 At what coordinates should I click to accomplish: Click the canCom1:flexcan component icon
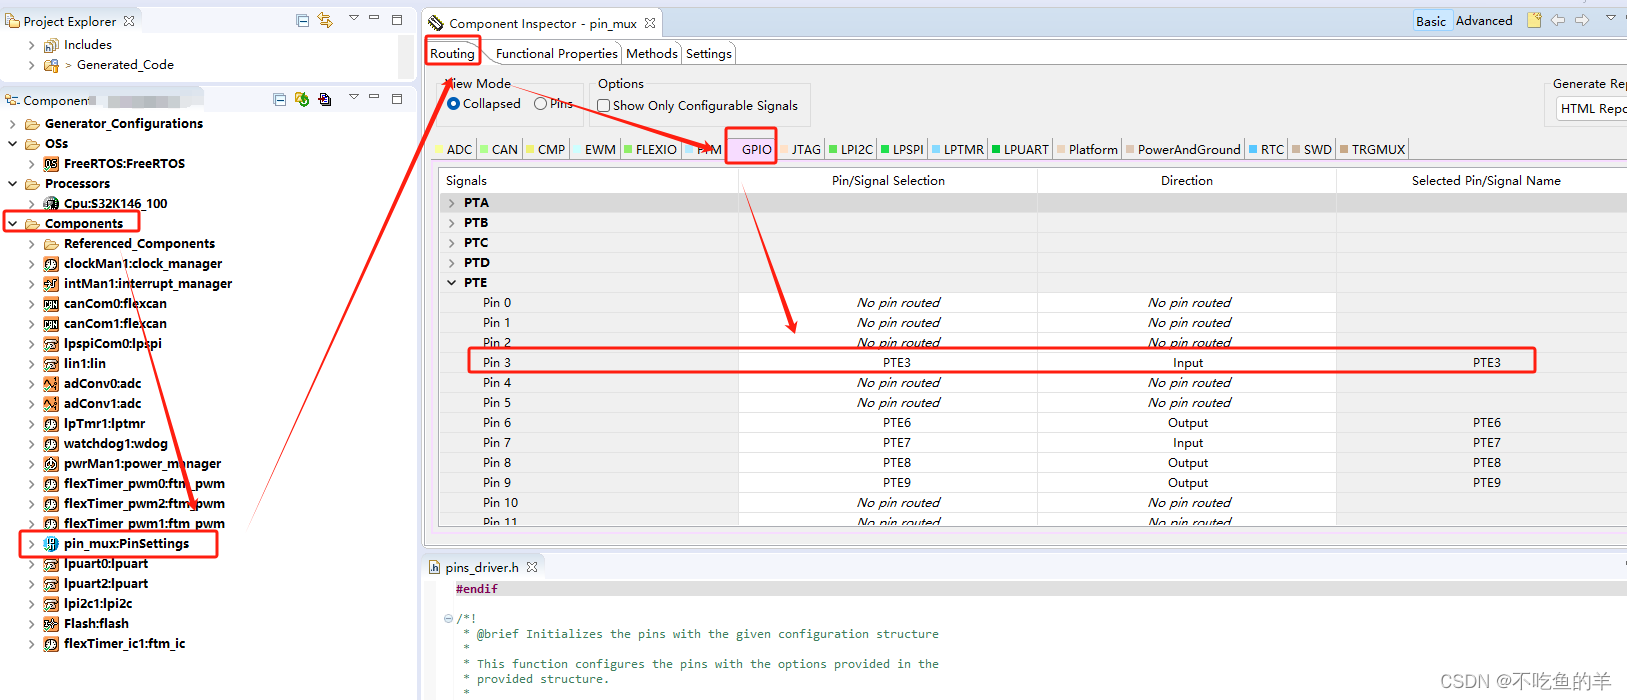pos(51,324)
